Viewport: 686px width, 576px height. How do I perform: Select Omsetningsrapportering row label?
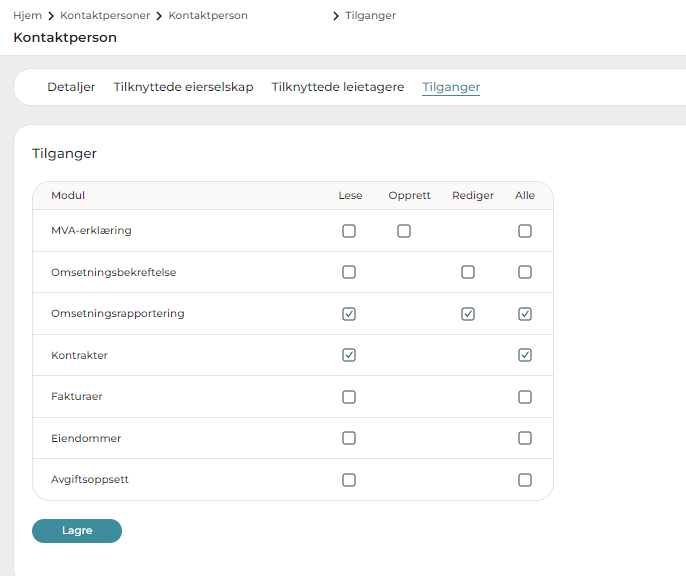point(118,314)
